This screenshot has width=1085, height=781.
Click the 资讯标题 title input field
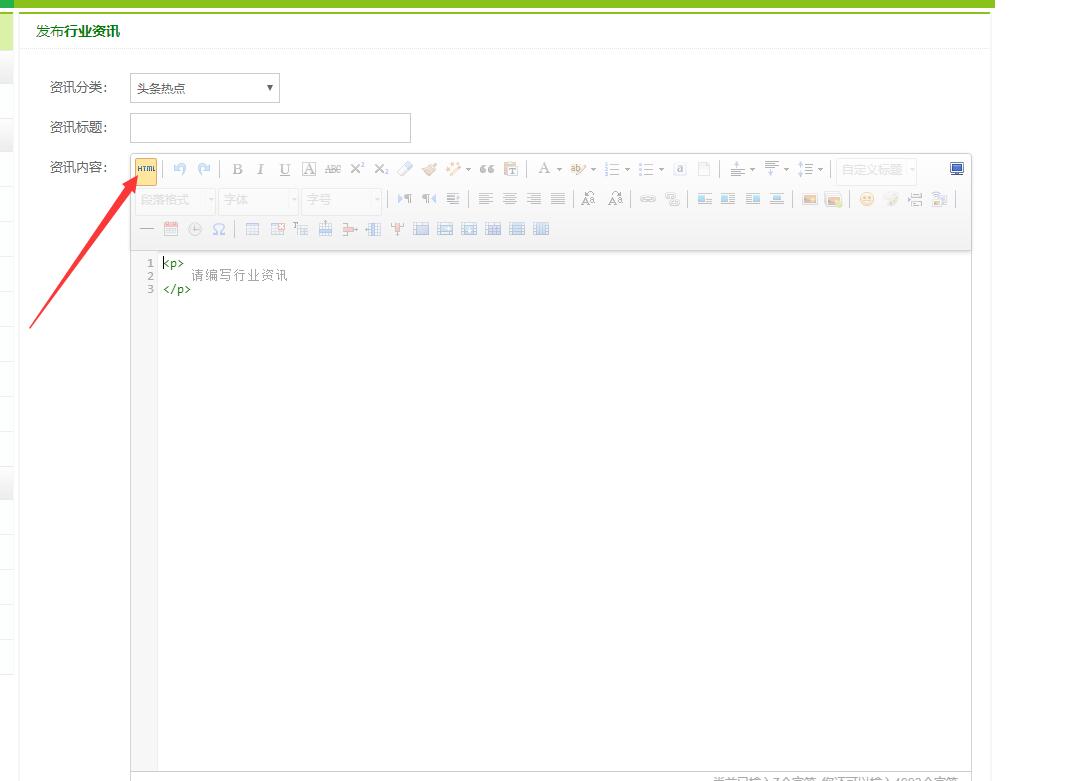(x=270, y=128)
